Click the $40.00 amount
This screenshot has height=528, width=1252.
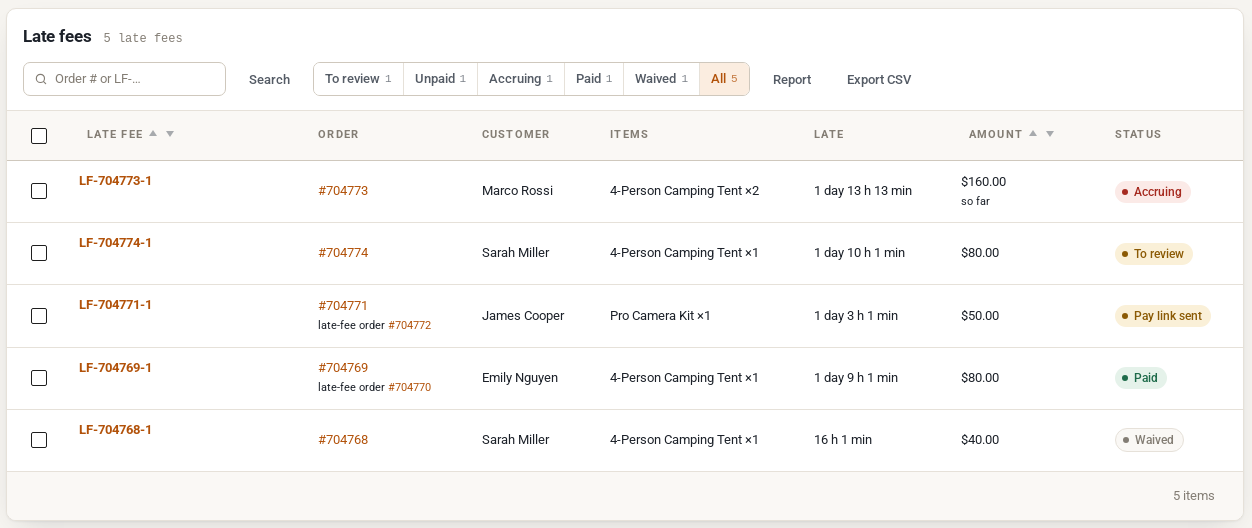tap(980, 440)
